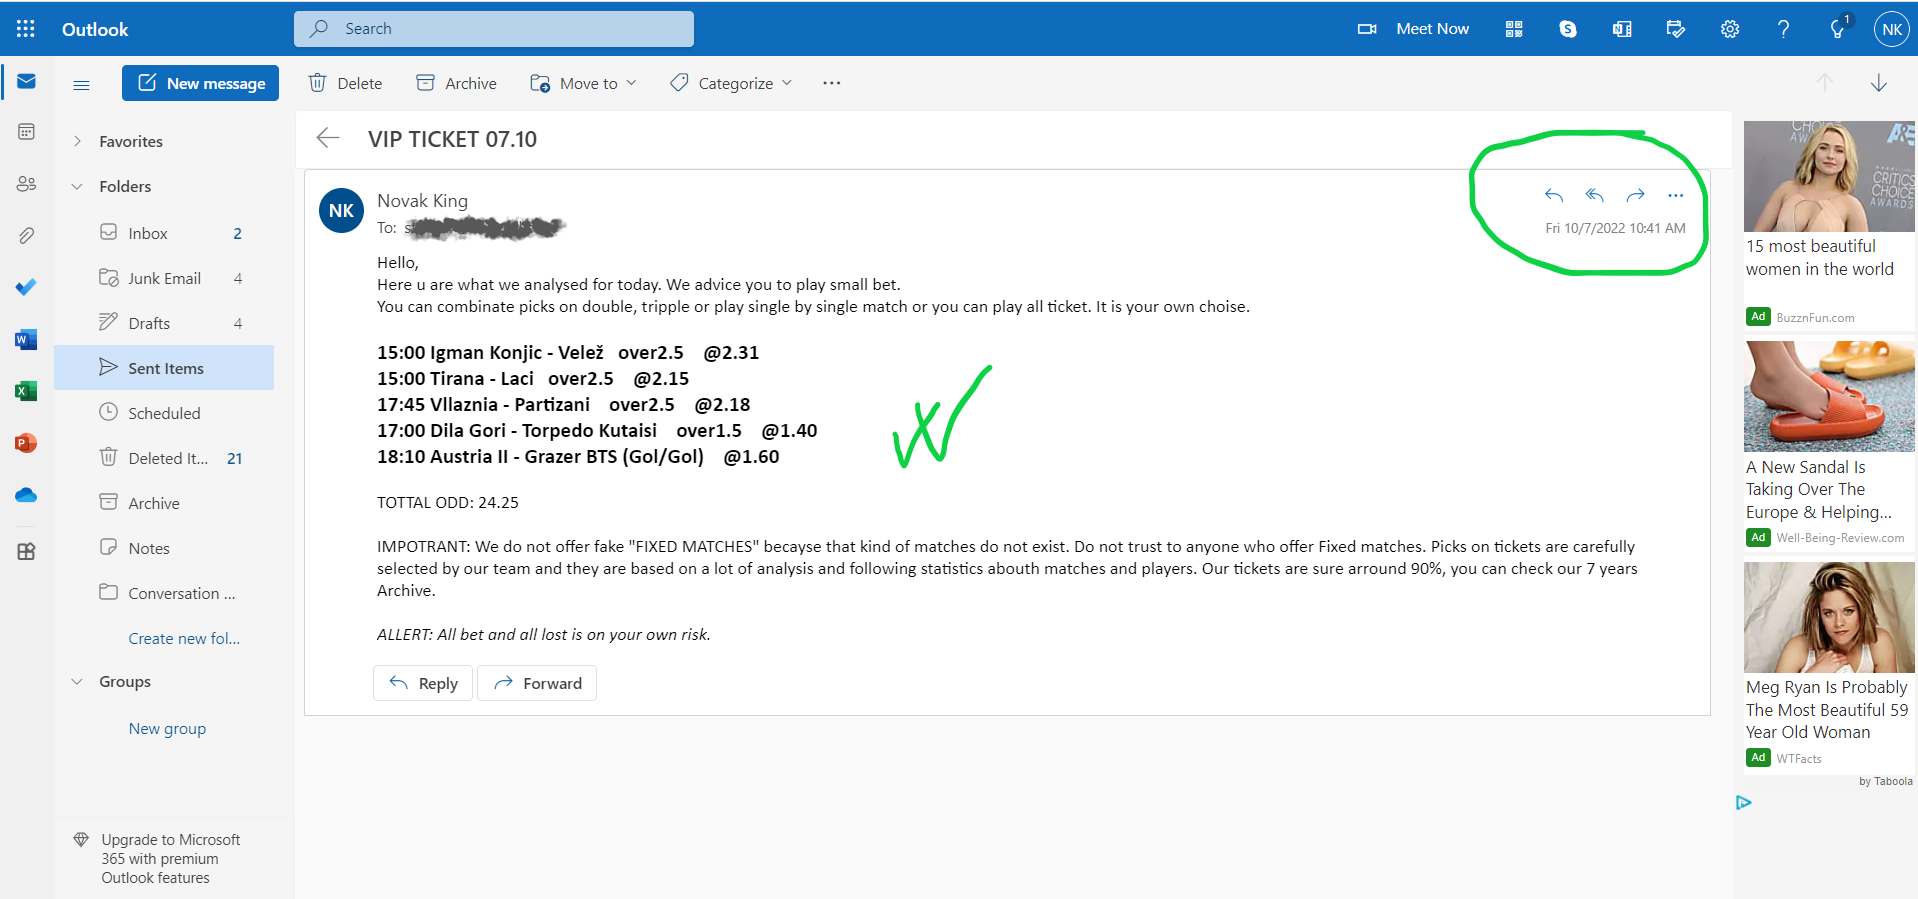The height and width of the screenshot is (899, 1918).
Task: Expand the Favorites section
Action: pyautogui.click(x=78, y=141)
